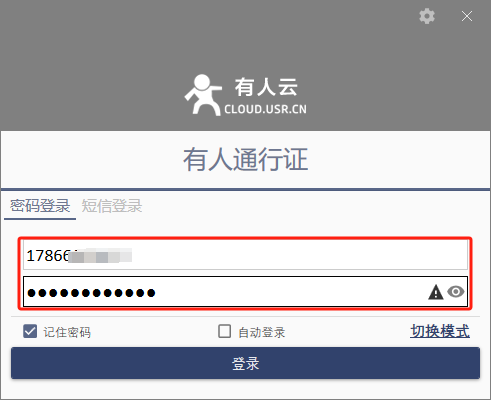Click the blue 登录 button
Viewport: 491px width, 400px height.
[245, 363]
